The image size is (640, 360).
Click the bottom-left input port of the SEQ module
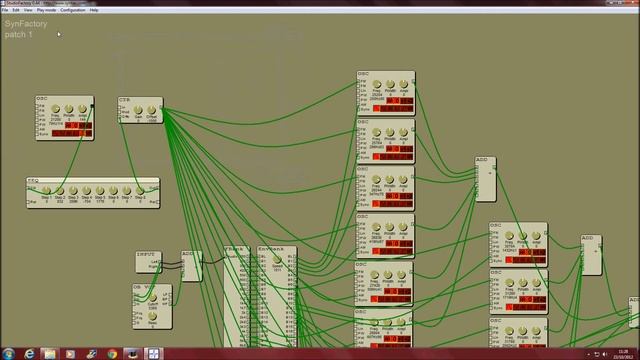[x=29, y=202]
